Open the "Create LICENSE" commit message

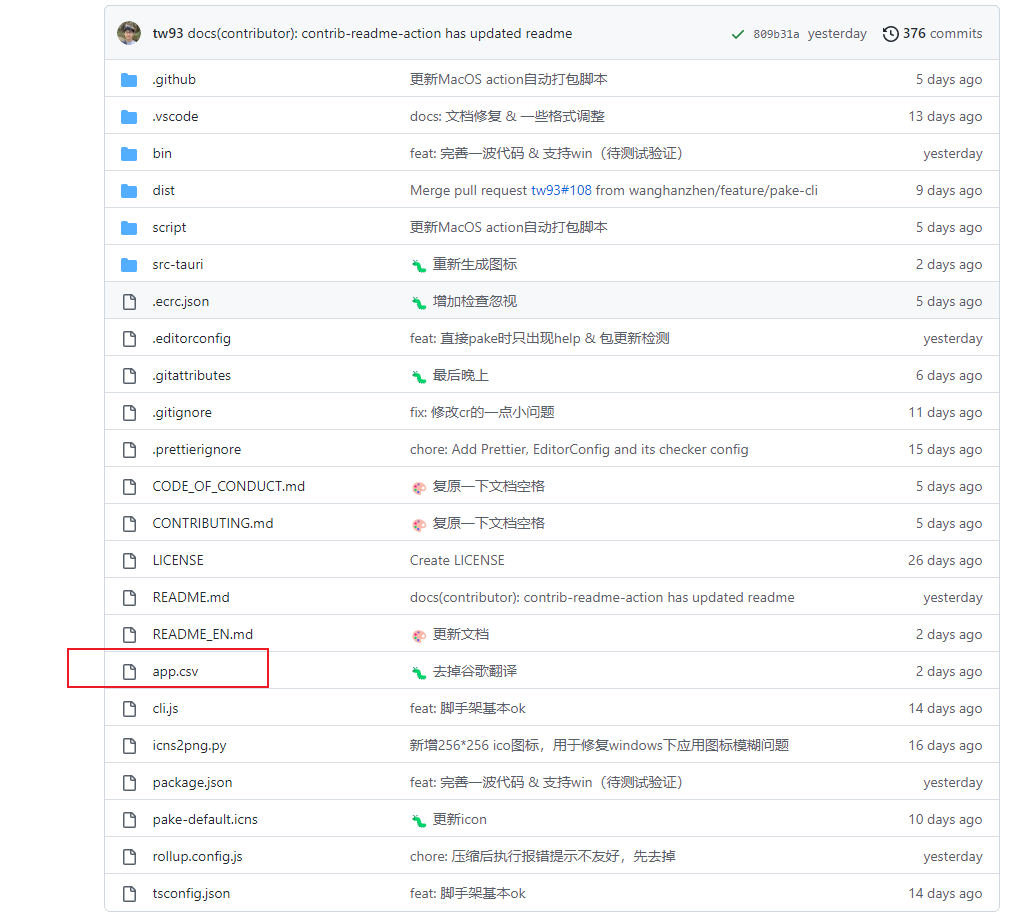pos(457,561)
